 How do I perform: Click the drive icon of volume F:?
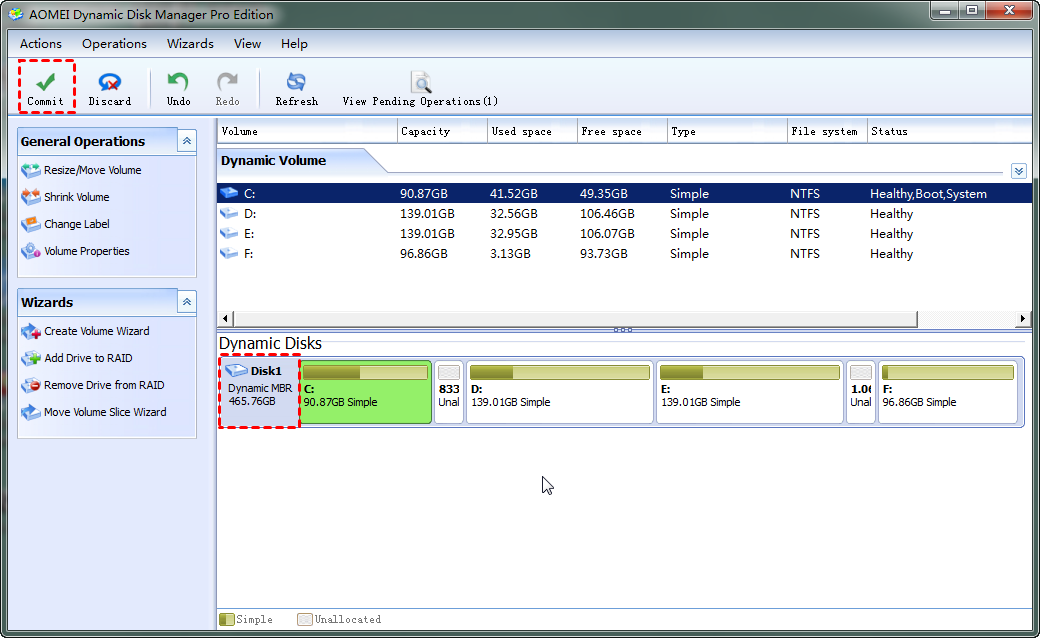click(229, 253)
